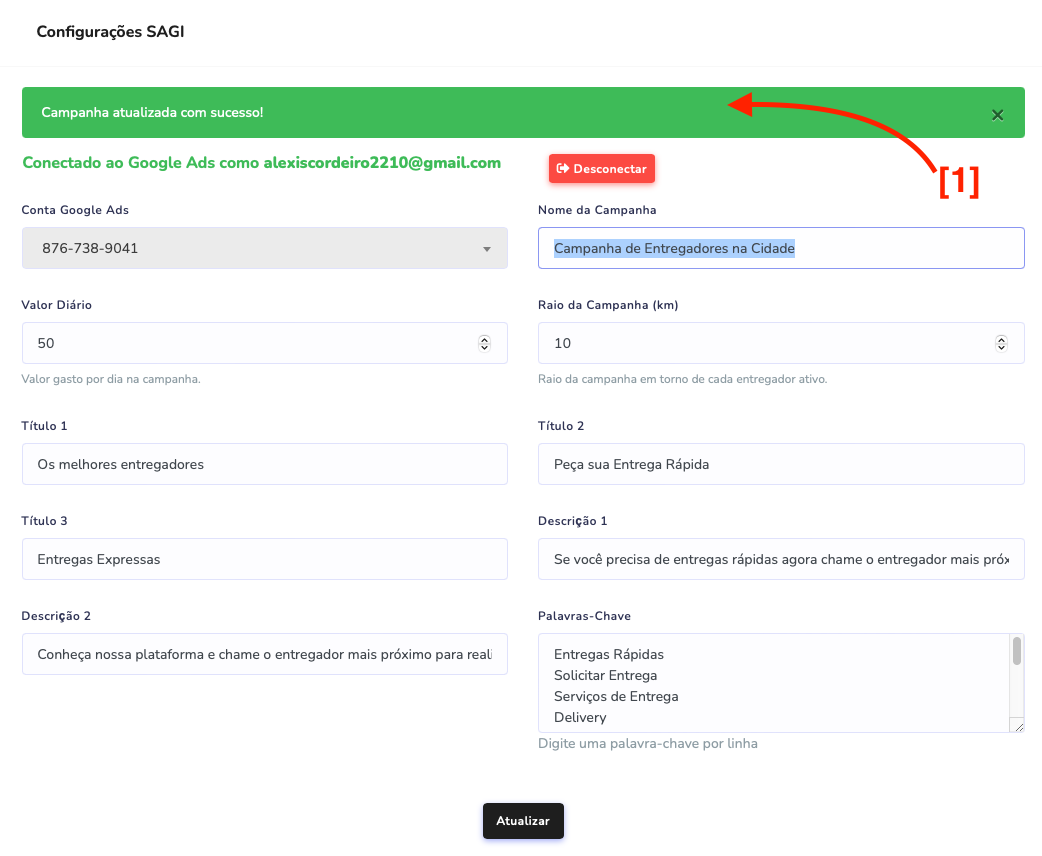Open the Conta Google Ads dropdown
Image resolution: width=1042 pixels, height=856 pixels.
pos(264,248)
